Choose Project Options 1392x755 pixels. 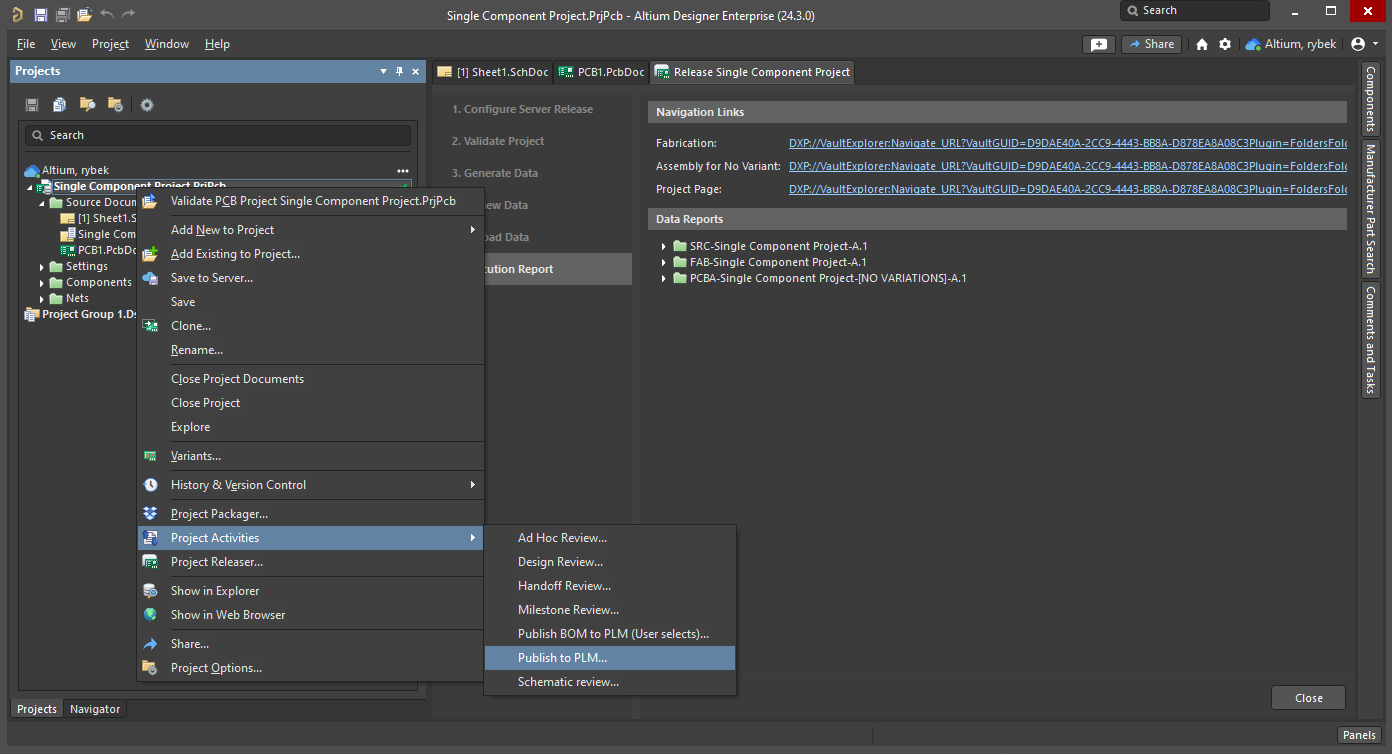[x=311, y=668]
